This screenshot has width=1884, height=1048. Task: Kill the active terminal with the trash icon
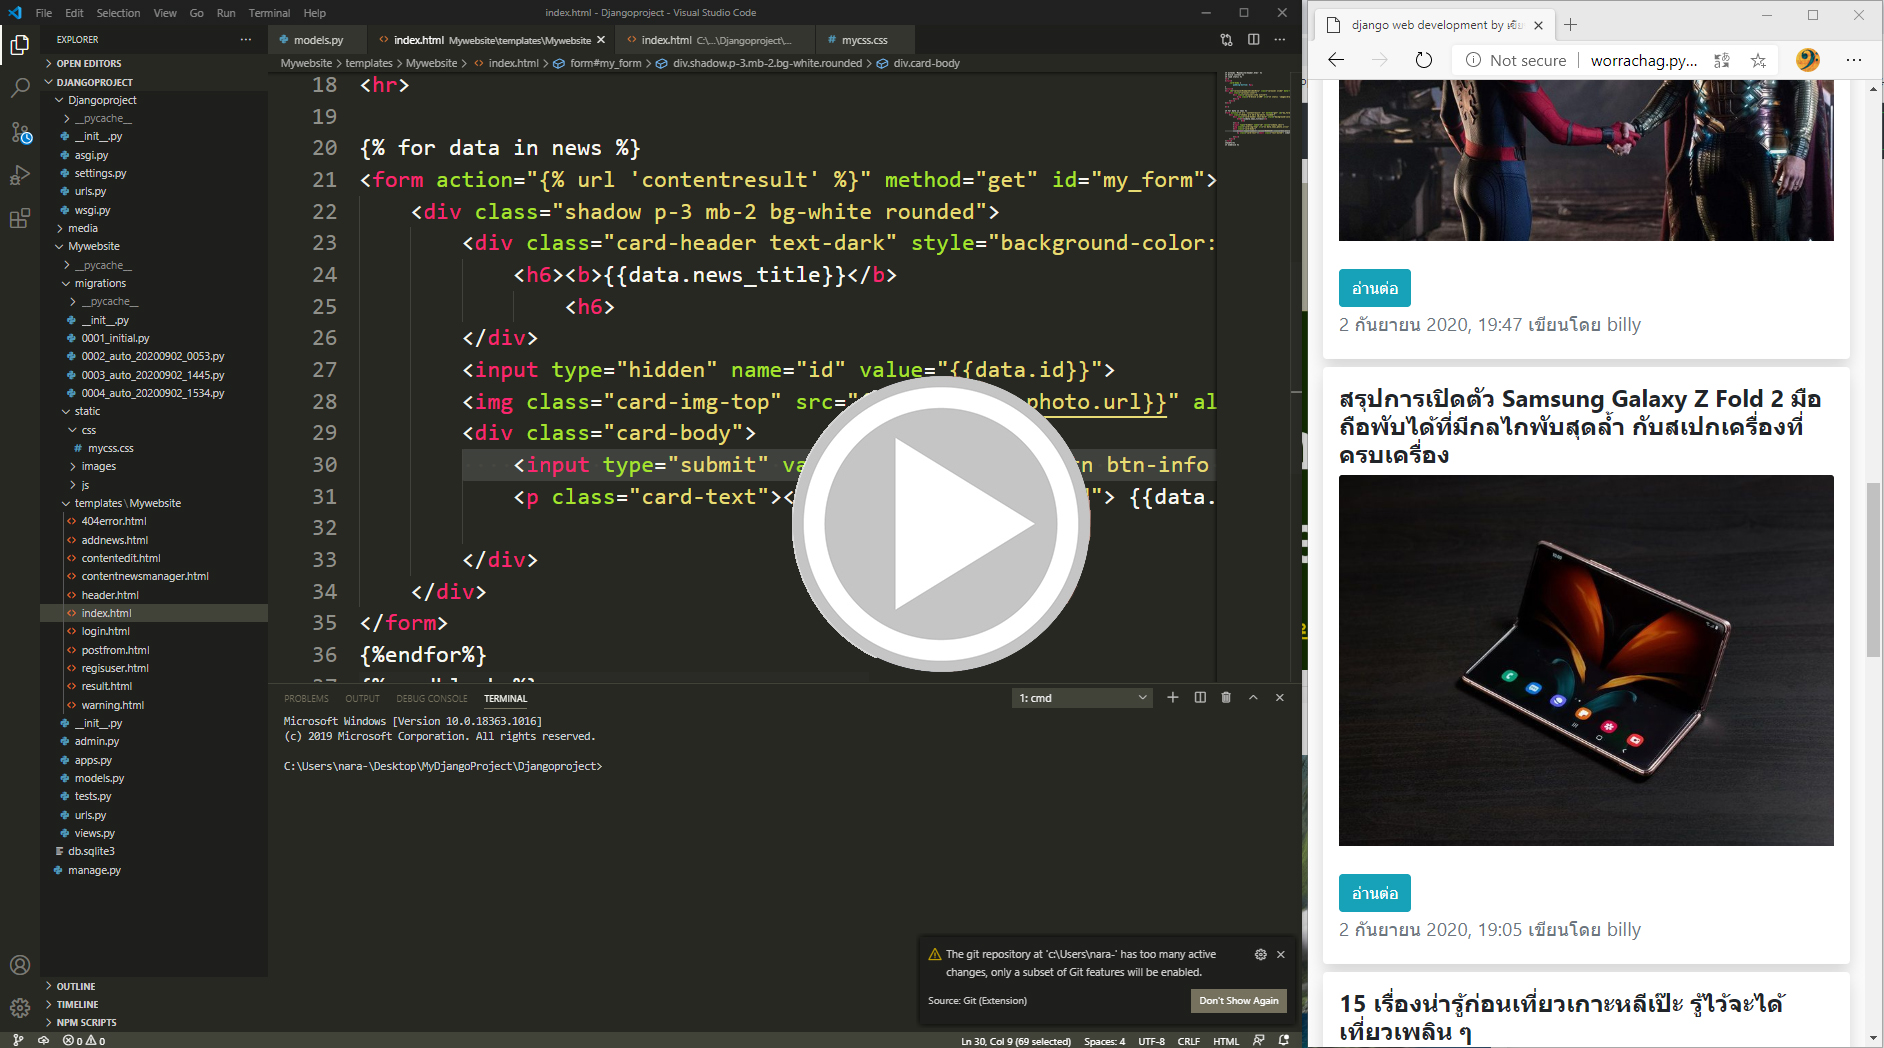point(1227,697)
